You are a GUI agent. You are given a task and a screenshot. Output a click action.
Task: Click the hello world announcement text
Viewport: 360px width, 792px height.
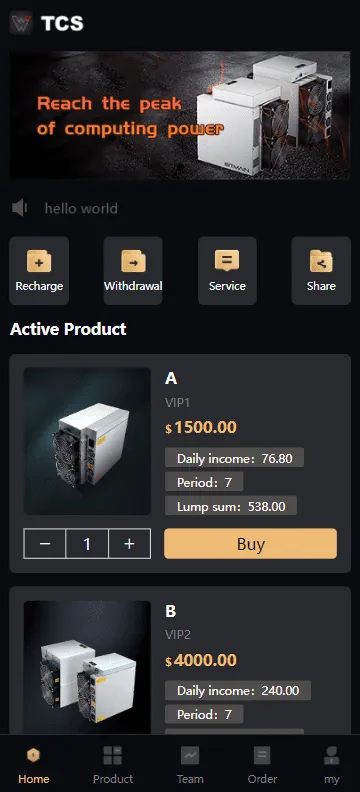click(81, 208)
